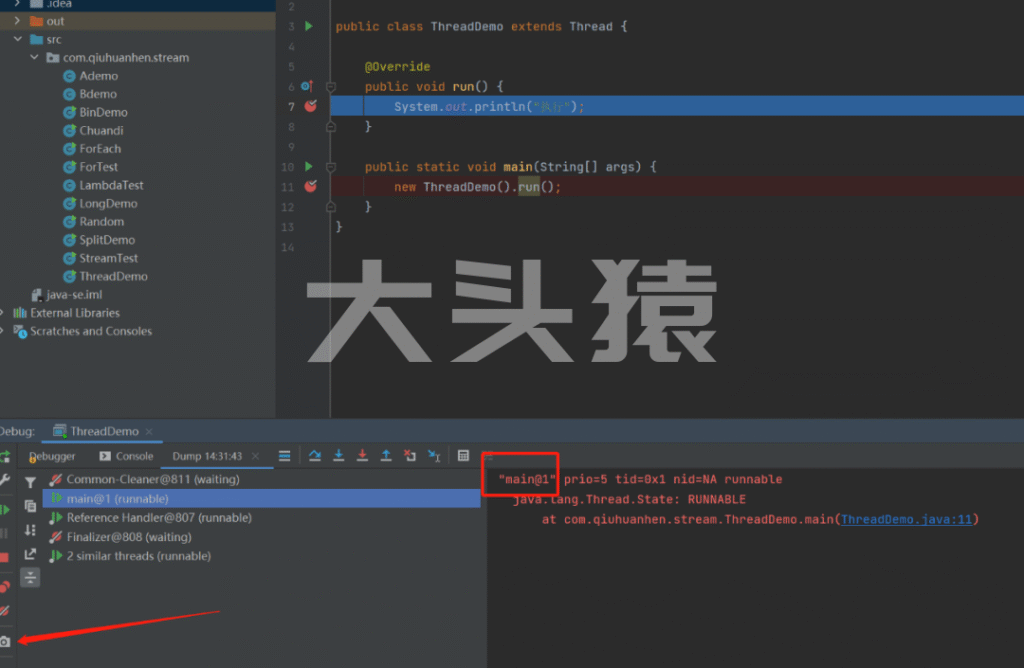The height and width of the screenshot is (668, 1024).
Task: Click run gutter arrow beside main method
Action: (308, 166)
